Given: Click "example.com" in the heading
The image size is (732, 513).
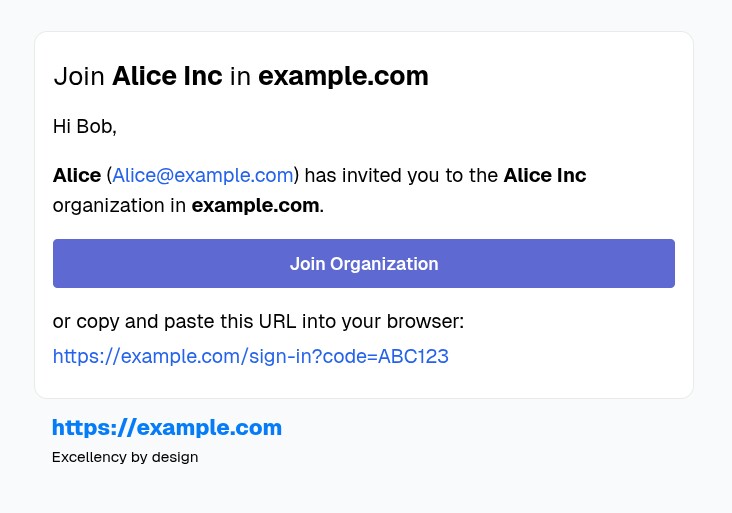Looking at the screenshot, I should point(343,76).
